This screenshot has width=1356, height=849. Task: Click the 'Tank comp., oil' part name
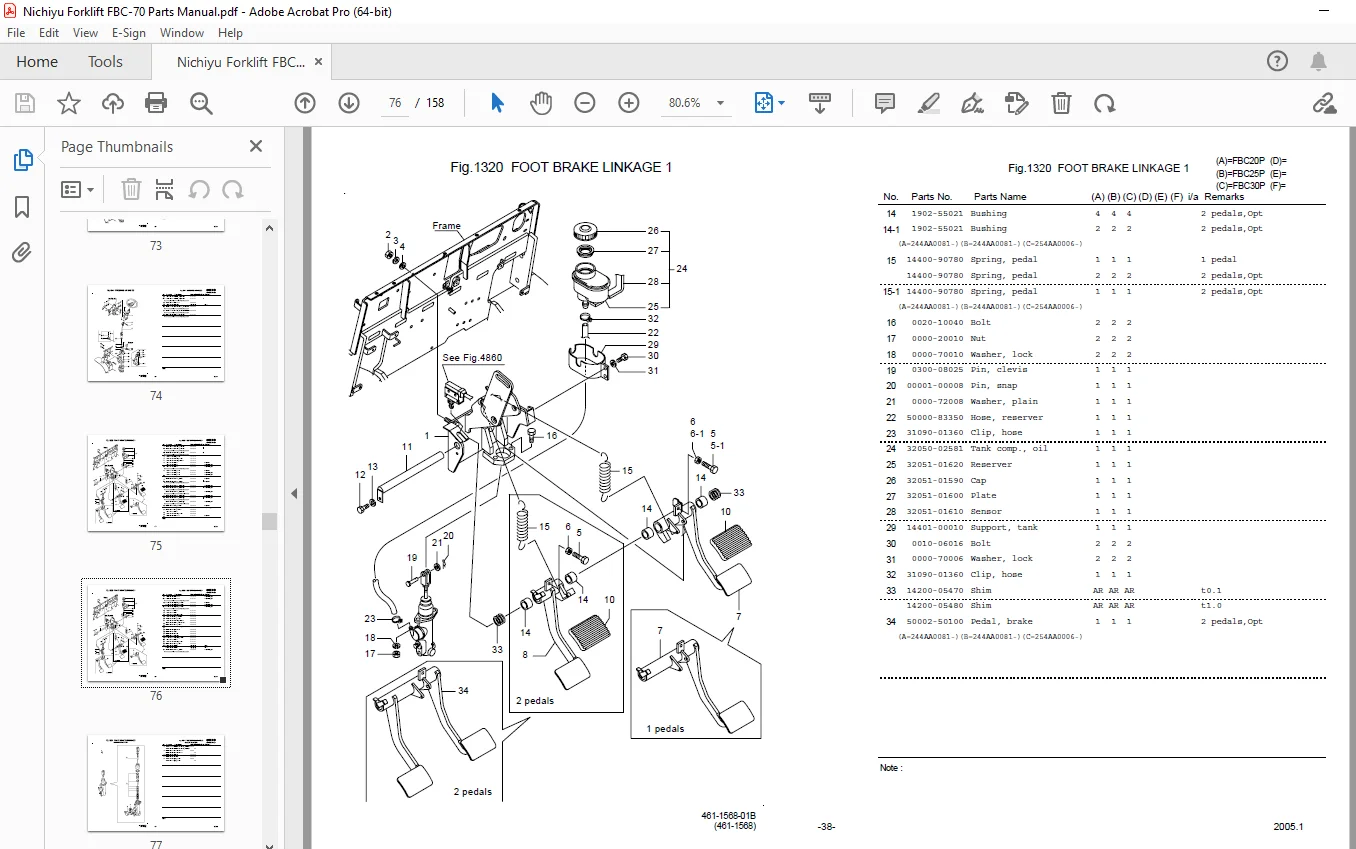point(1009,449)
